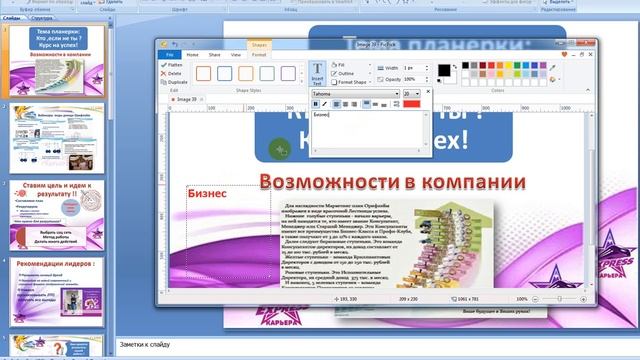Click the Insert Text tool
This screenshot has height=360, width=640.
tap(317, 73)
